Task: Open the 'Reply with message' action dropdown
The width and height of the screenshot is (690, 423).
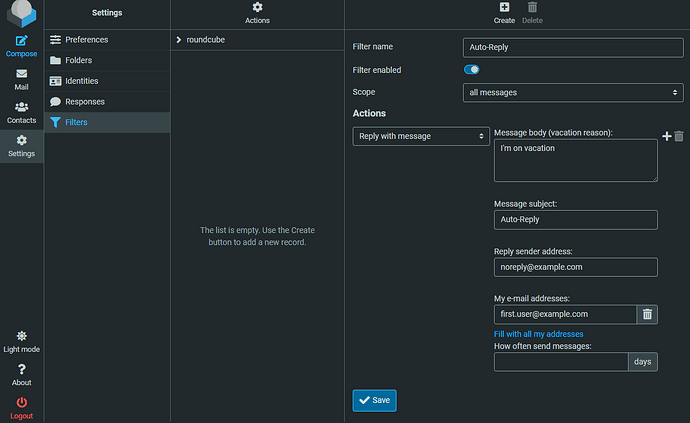Action: (421, 136)
